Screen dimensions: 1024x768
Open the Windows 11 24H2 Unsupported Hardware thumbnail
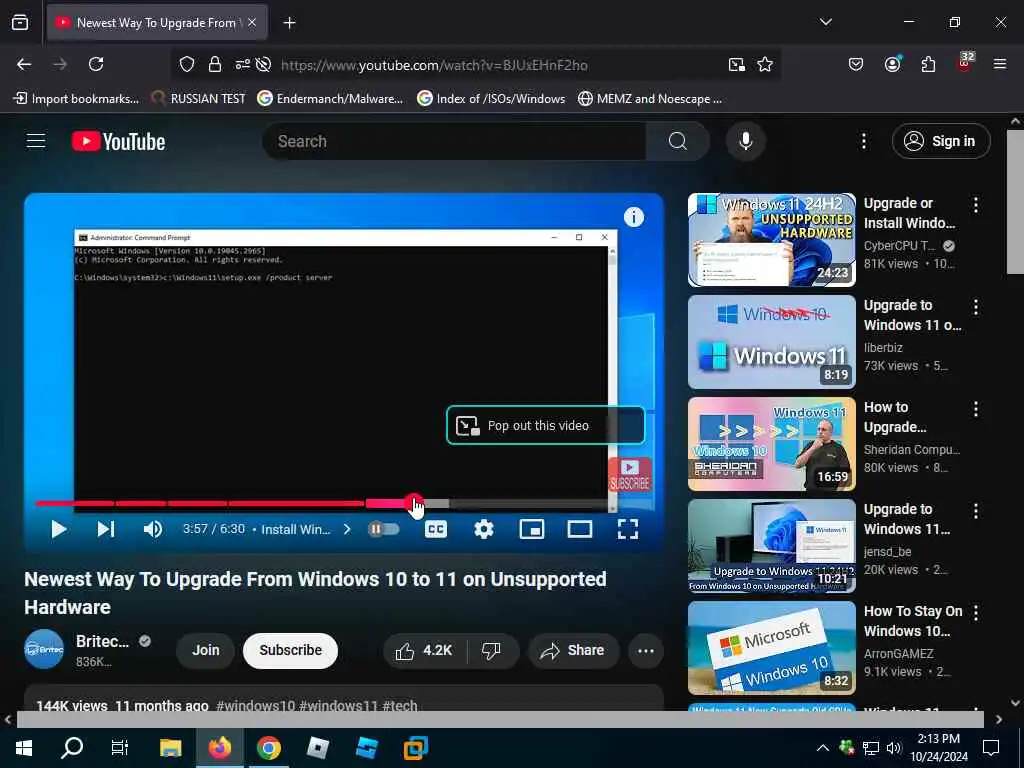click(x=771, y=240)
